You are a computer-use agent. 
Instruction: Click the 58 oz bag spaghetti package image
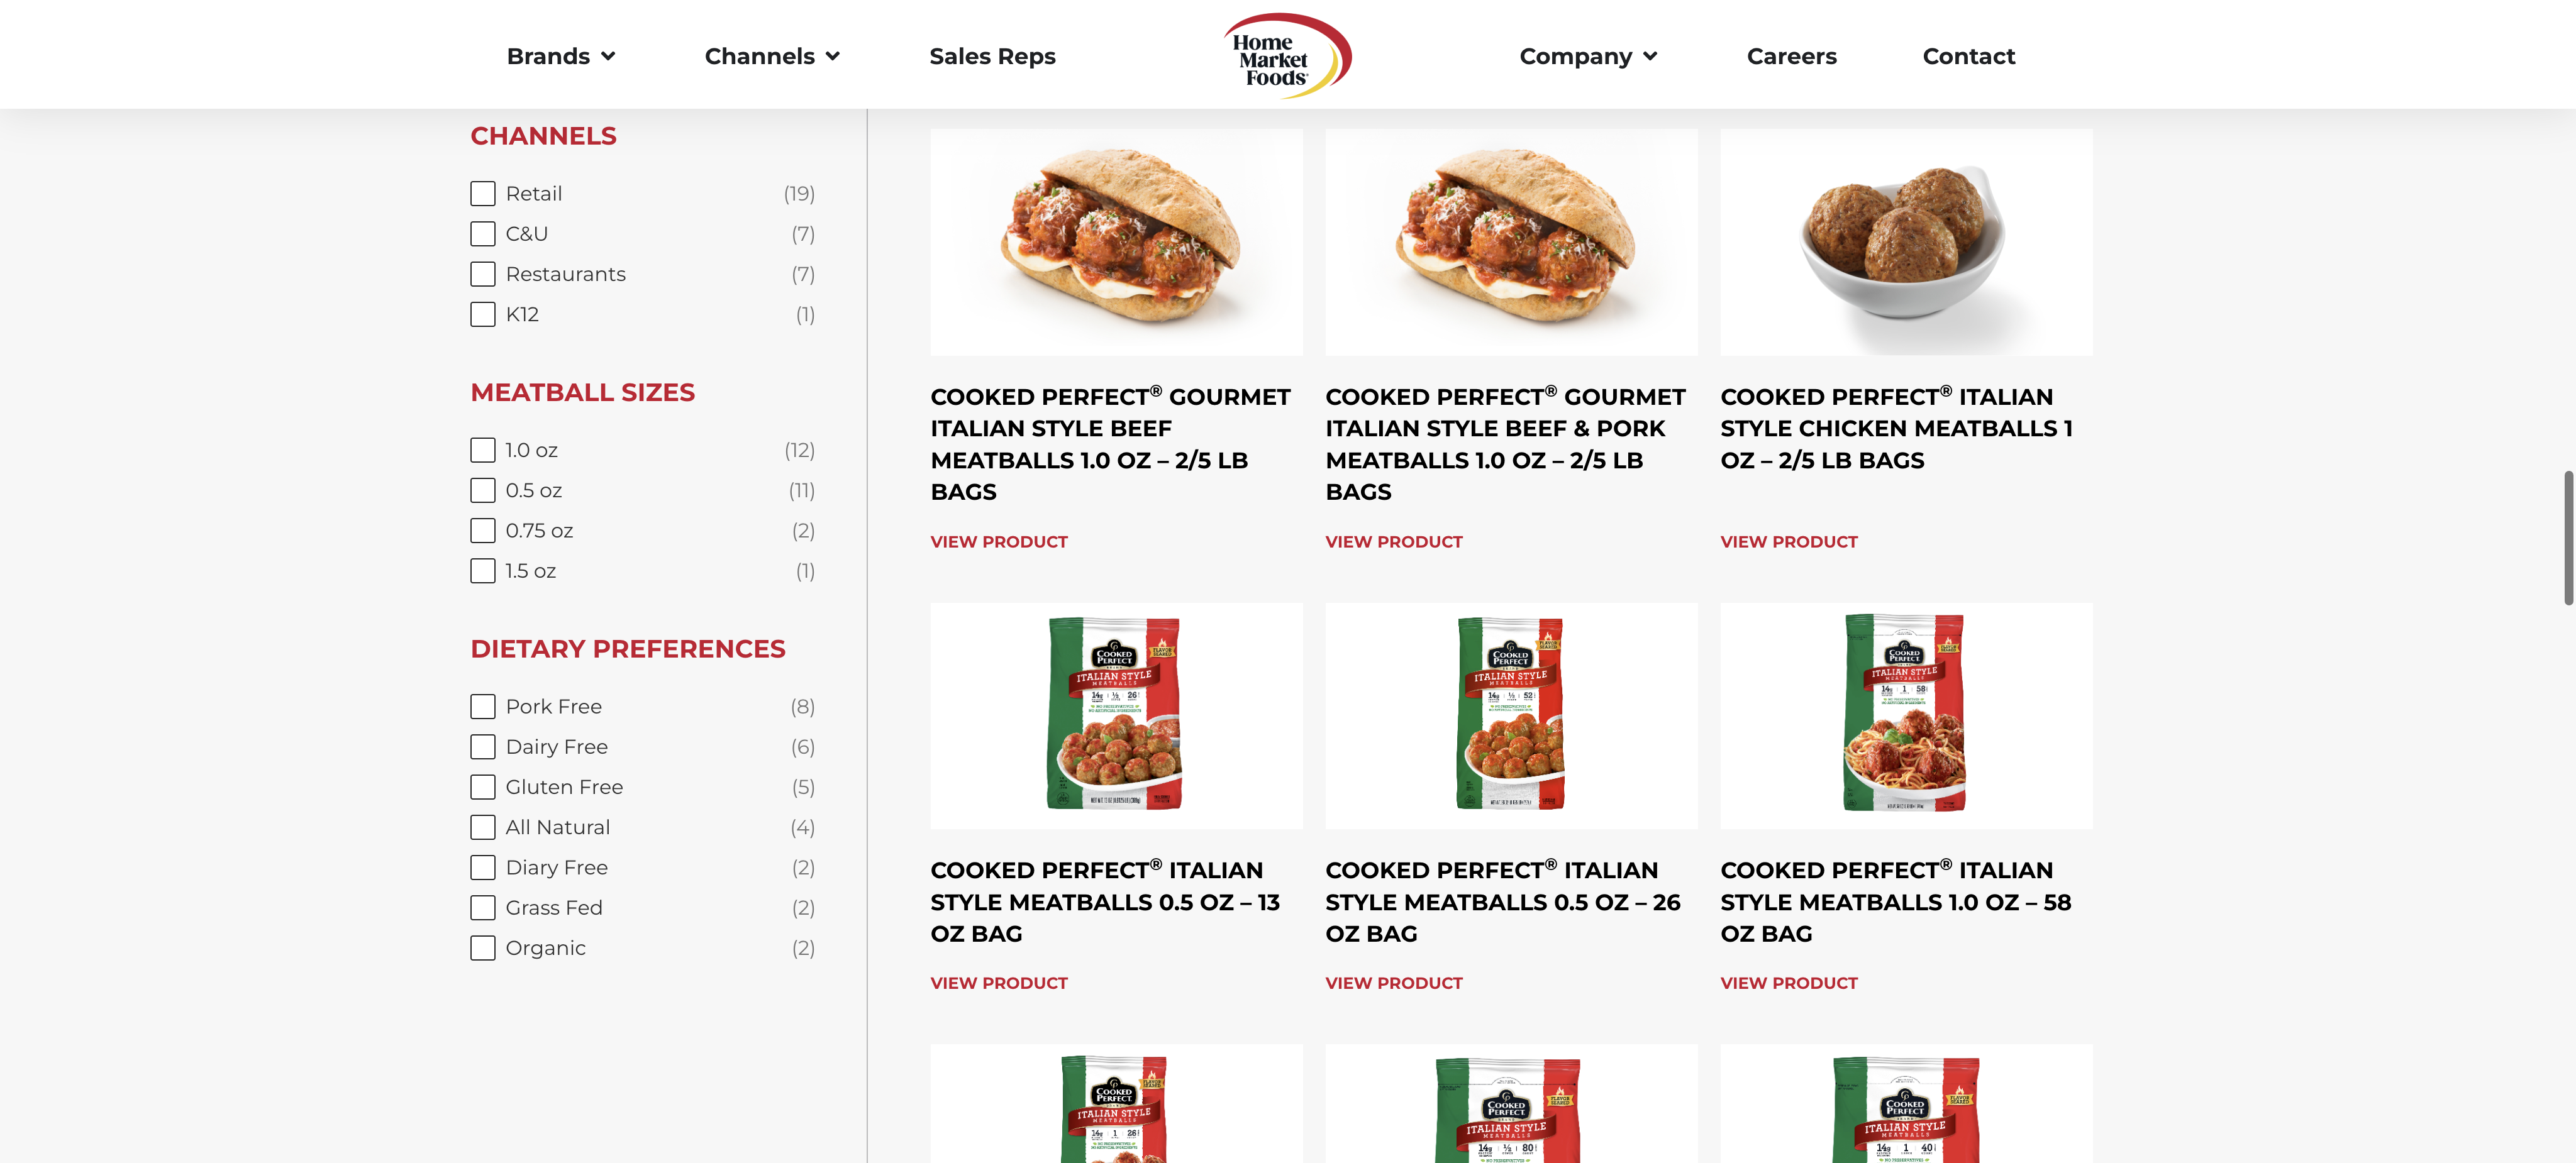1906,715
